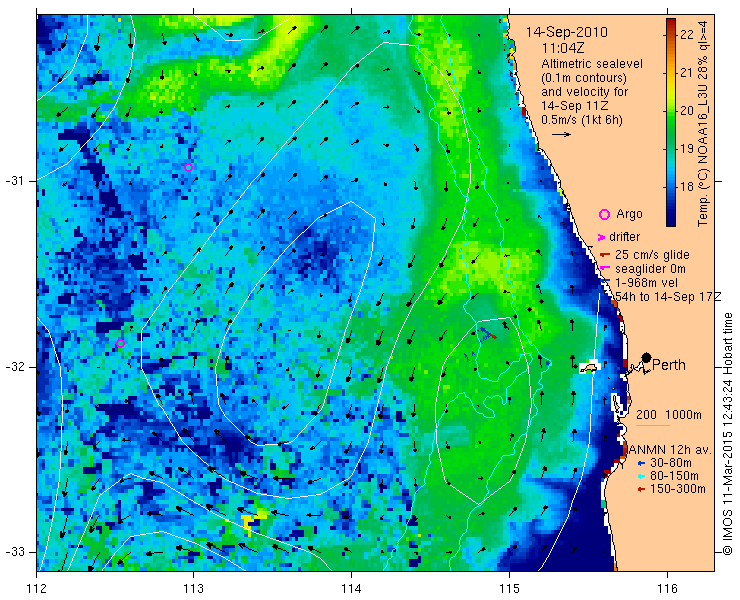Click the 'Altimetric sealevel' caption line
The height and width of the screenshot is (600, 740).
pyautogui.click(x=592, y=63)
